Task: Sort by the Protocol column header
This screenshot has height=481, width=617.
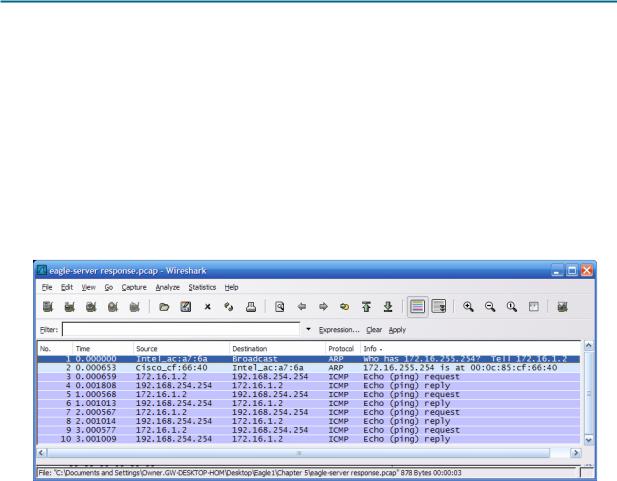Action: [x=343, y=349]
